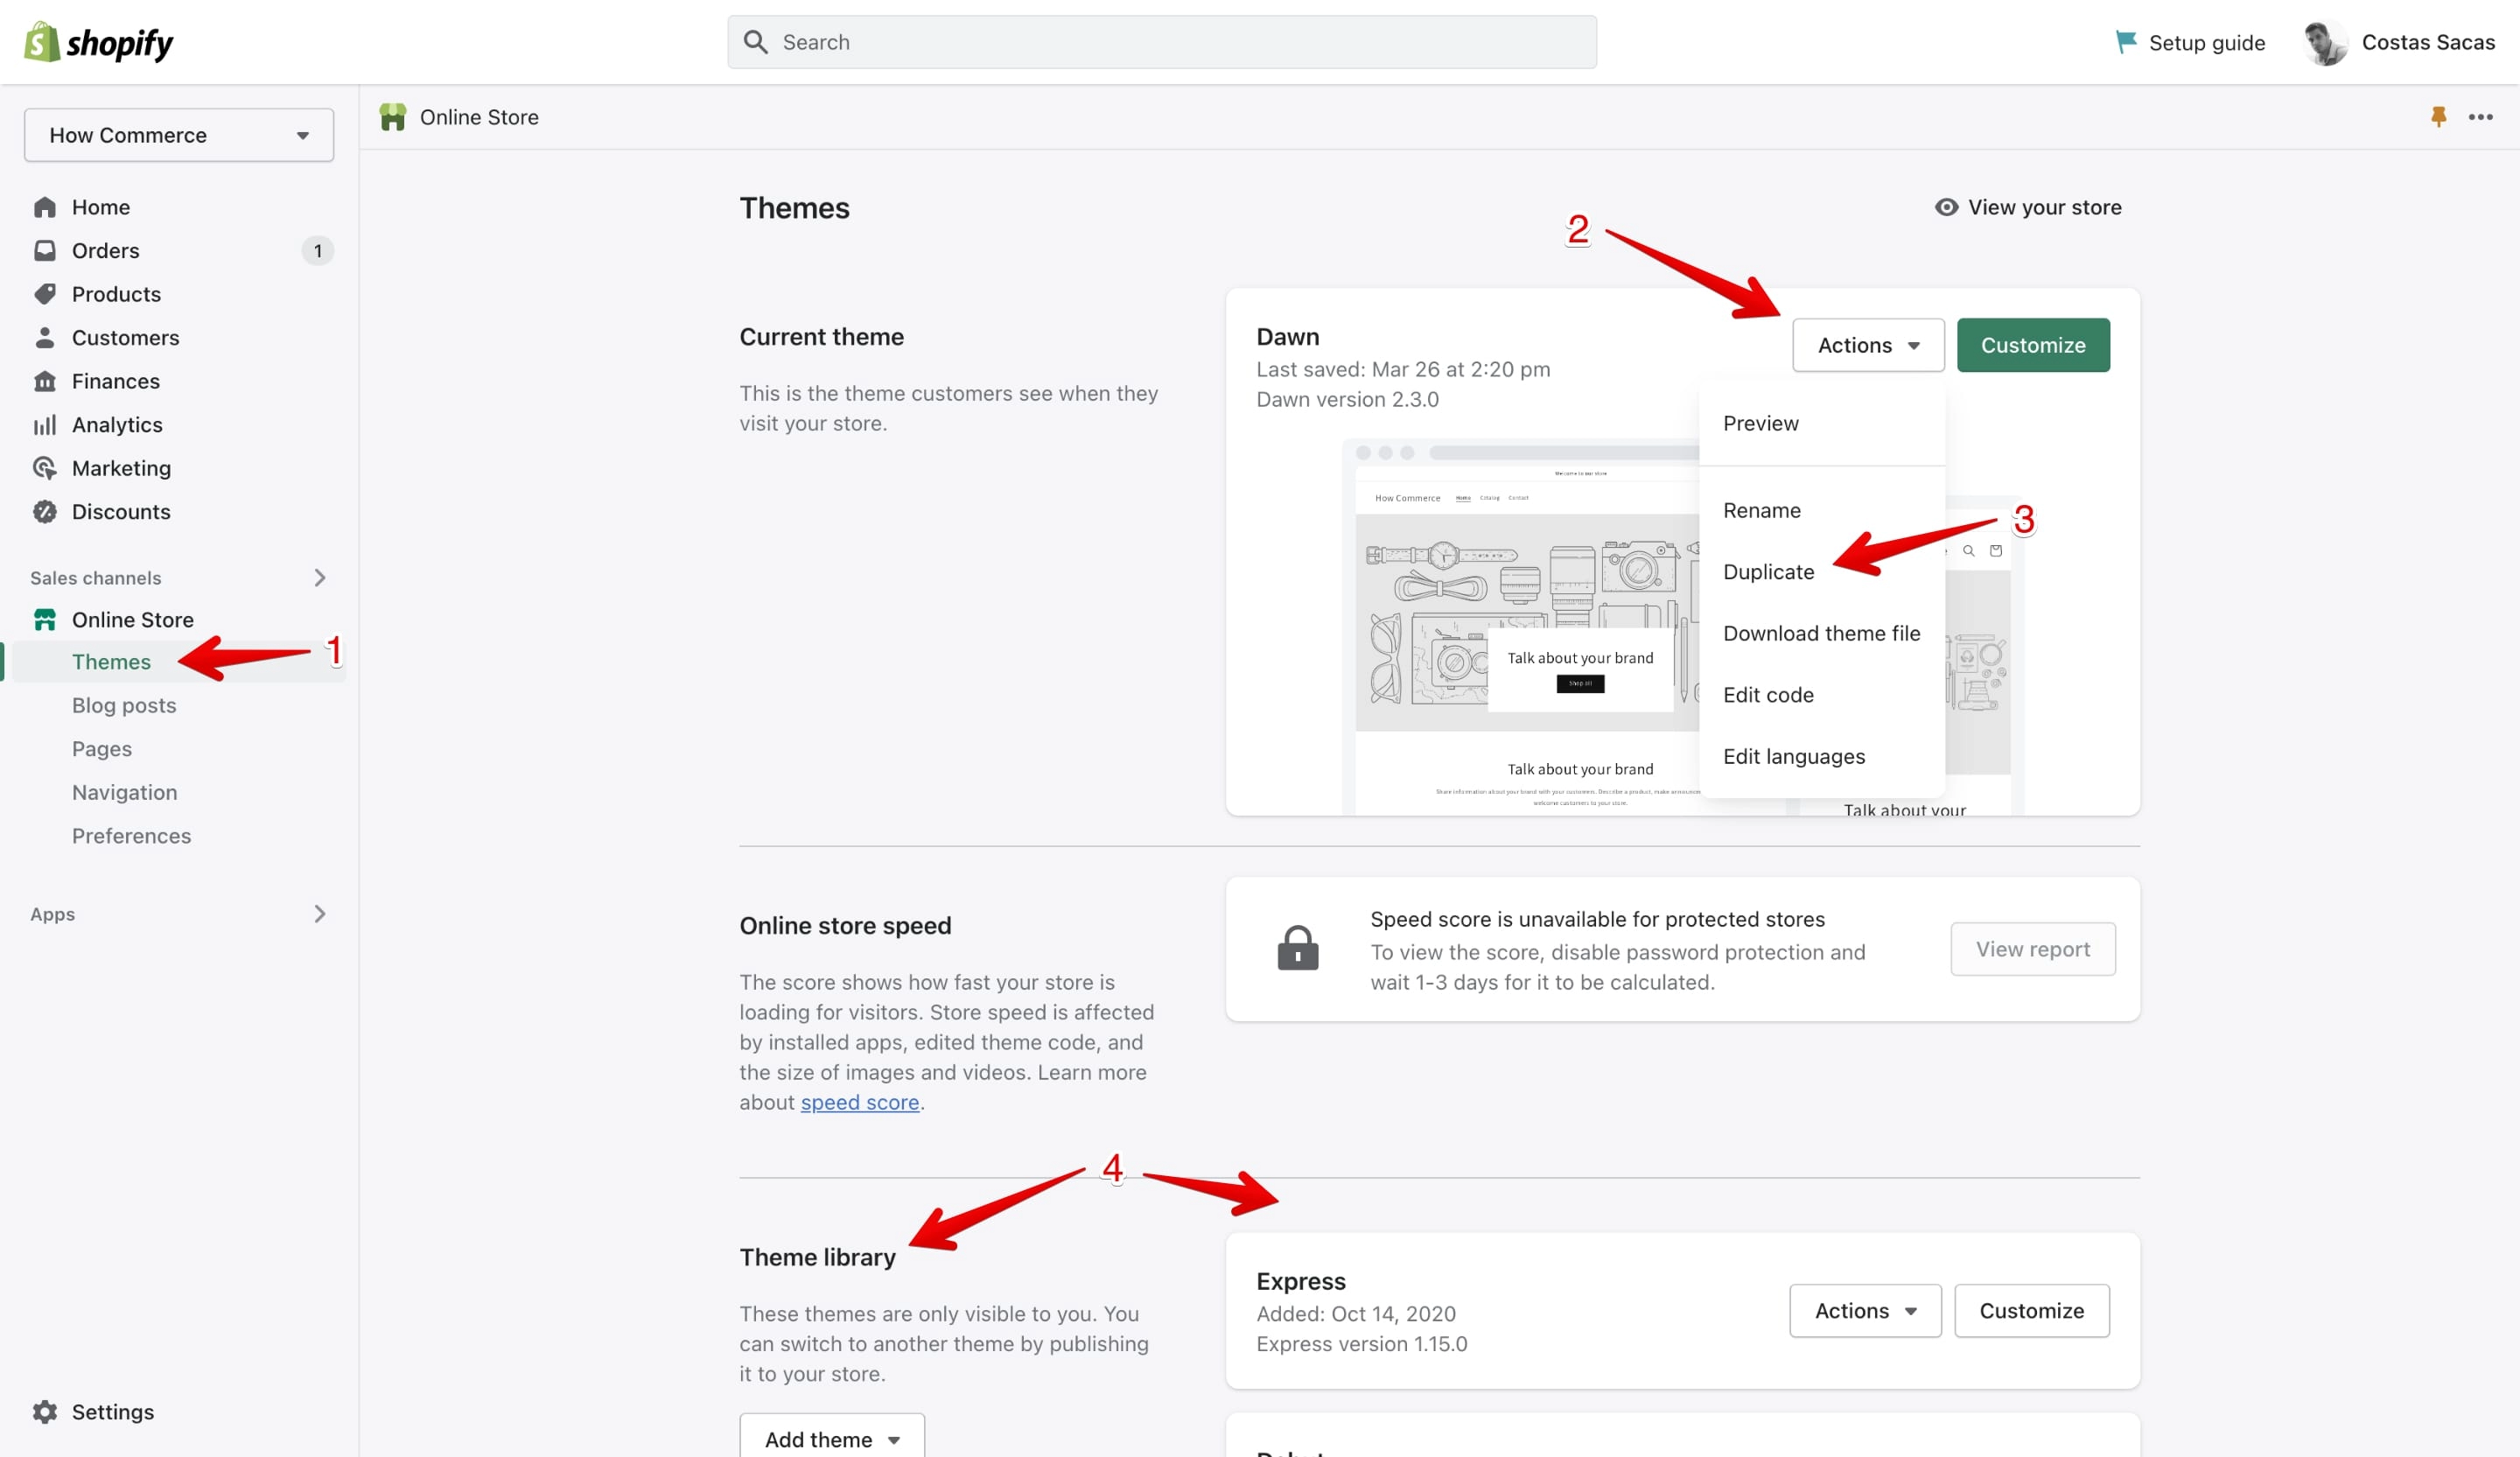Expand the Apps section
The width and height of the screenshot is (2520, 1457).
pyautogui.click(x=320, y=913)
